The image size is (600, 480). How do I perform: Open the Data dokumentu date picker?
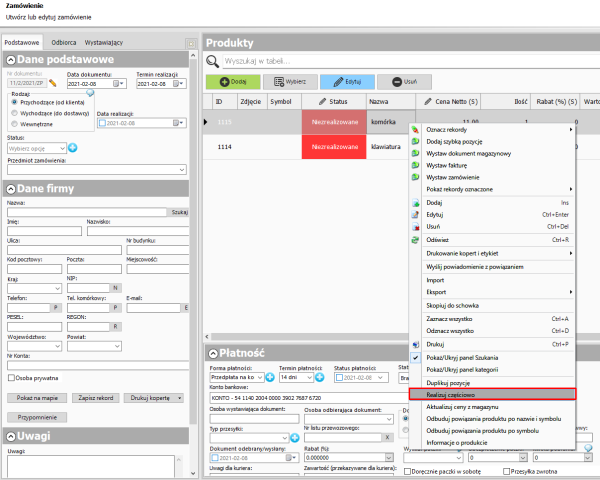(x=119, y=83)
